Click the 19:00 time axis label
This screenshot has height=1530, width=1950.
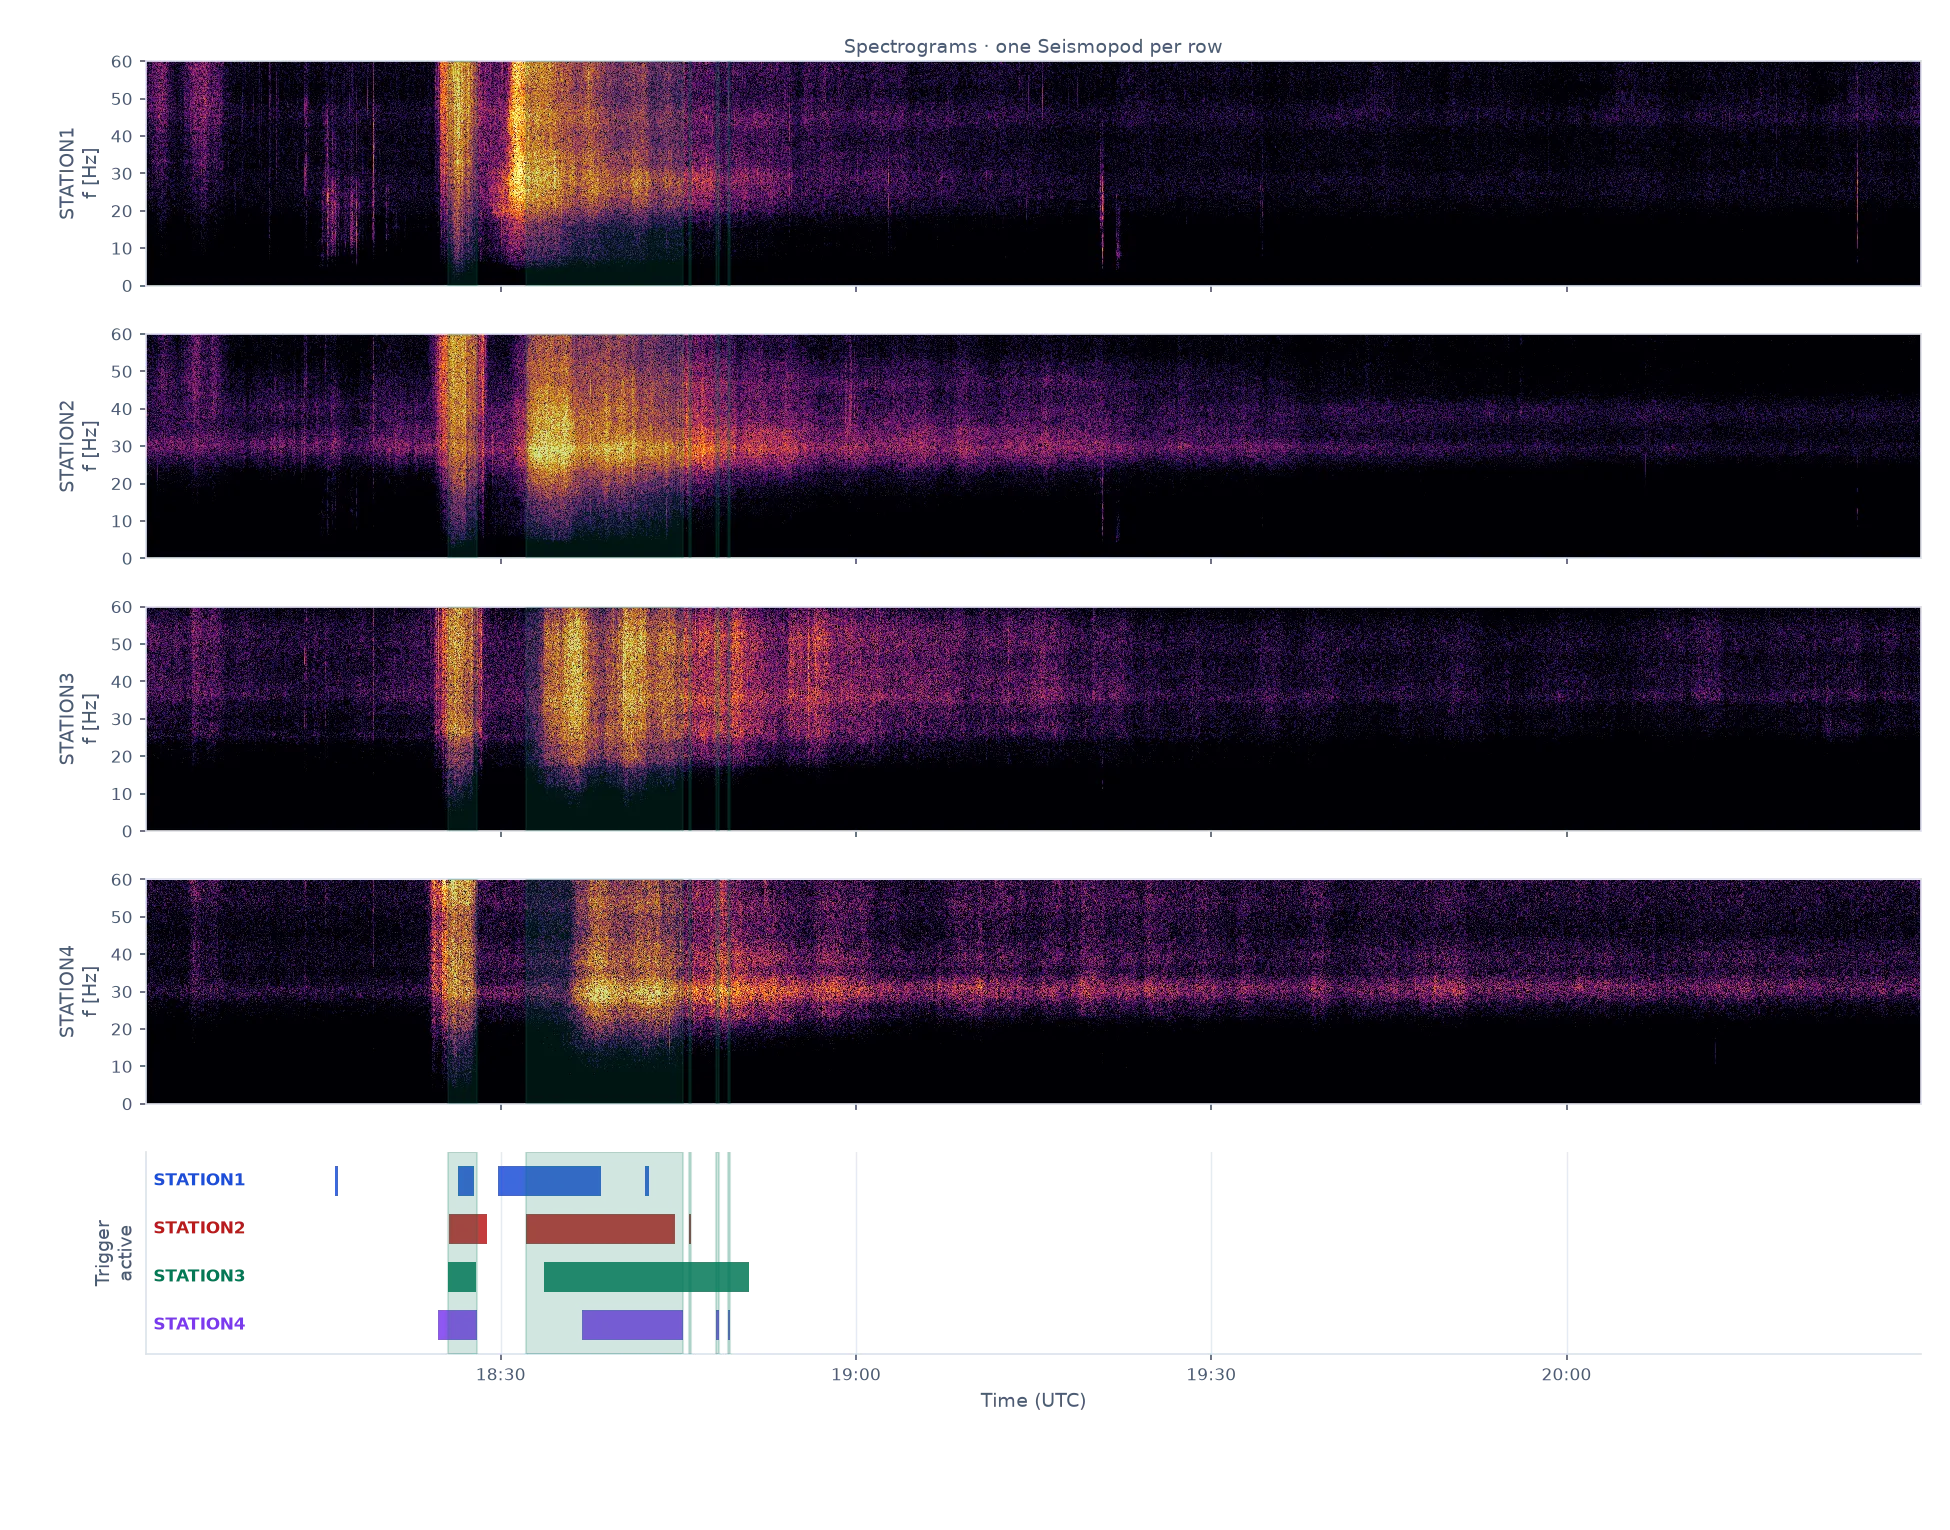856,1375
